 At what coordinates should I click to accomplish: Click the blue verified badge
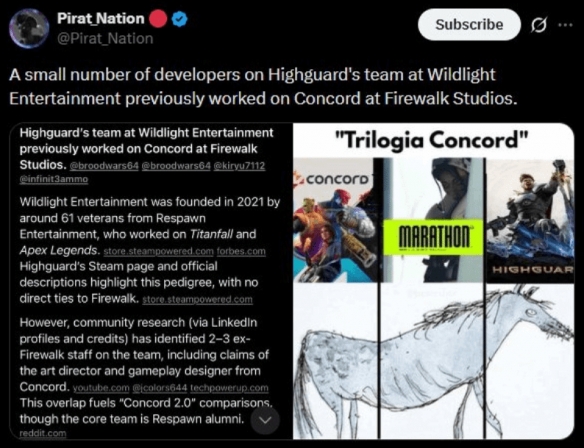180,19
